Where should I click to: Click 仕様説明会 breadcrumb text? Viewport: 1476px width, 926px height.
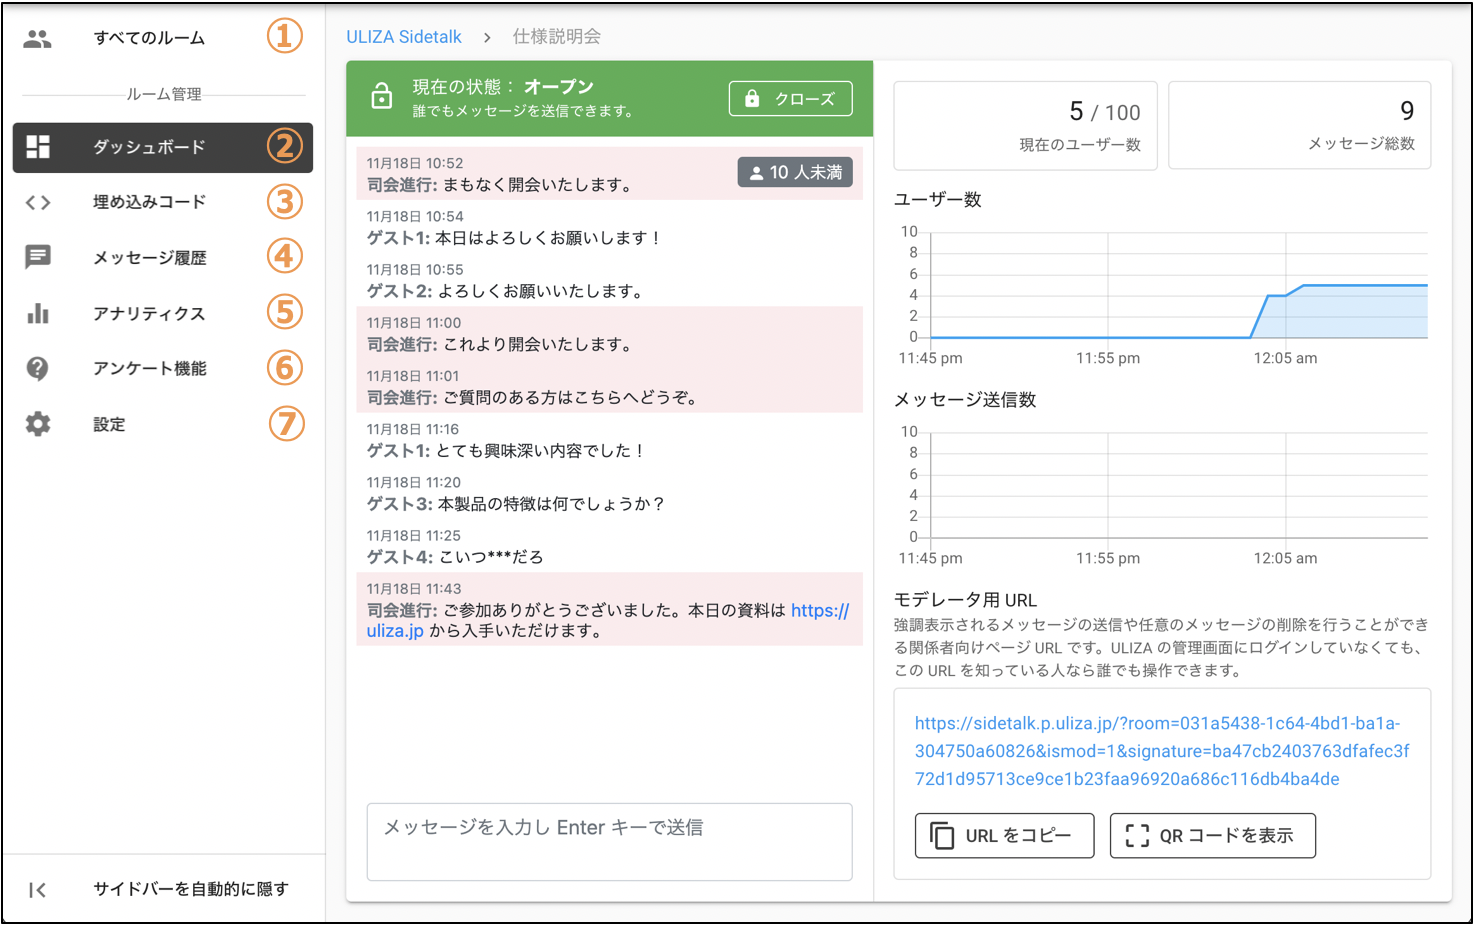tap(557, 37)
